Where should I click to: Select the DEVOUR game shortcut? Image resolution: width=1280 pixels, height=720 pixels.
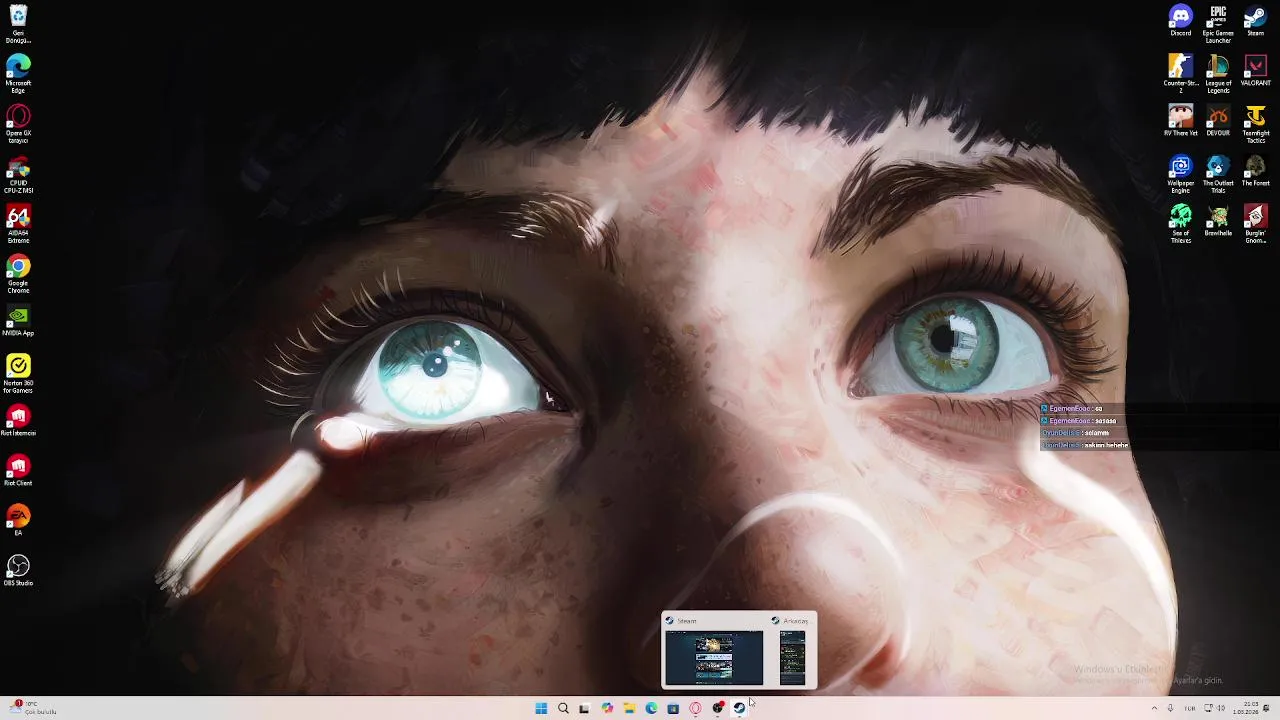tap(1218, 121)
